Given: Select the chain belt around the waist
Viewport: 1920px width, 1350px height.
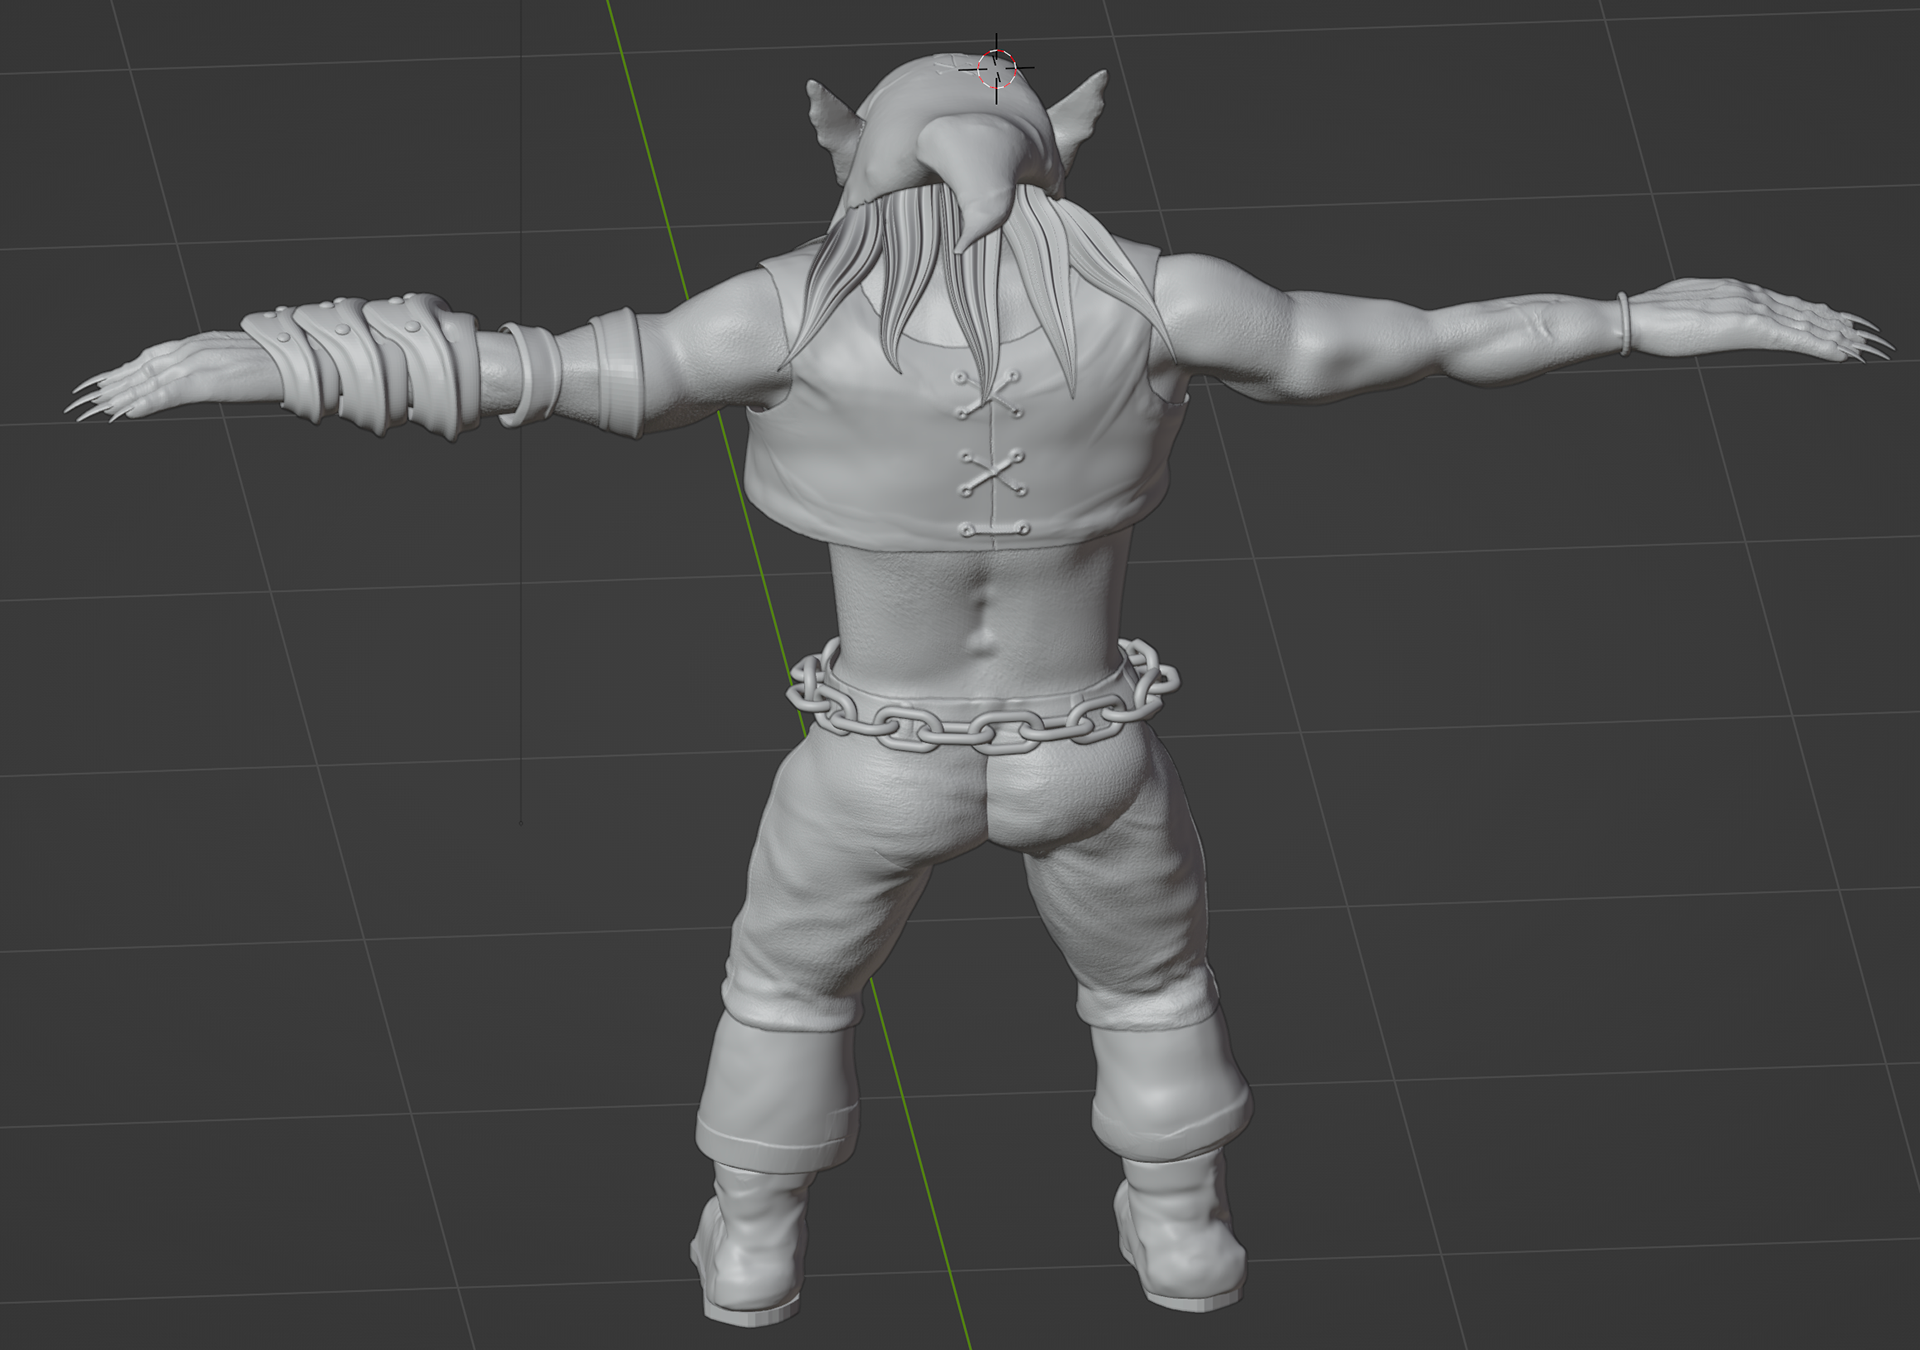Looking at the screenshot, I should tap(983, 698).
